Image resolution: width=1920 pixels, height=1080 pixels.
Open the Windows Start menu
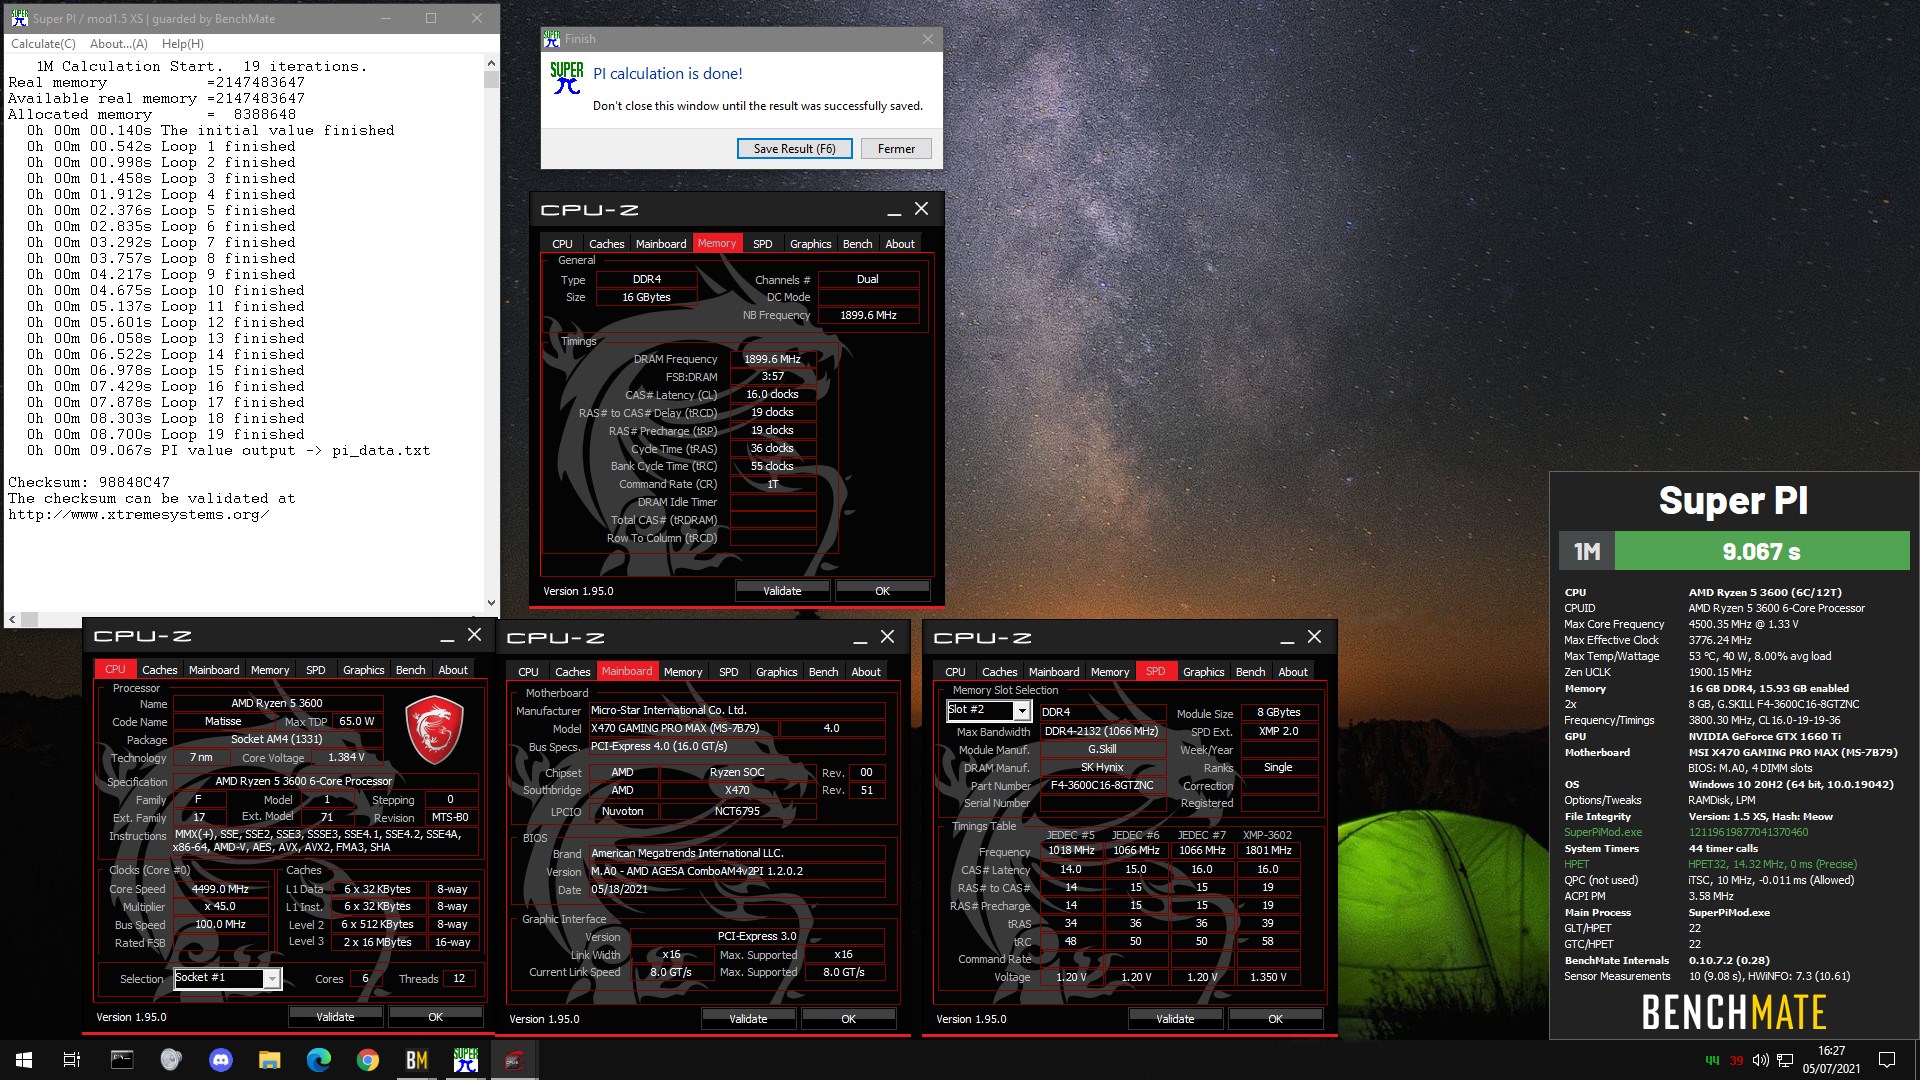pyautogui.click(x=24, y=1060)
